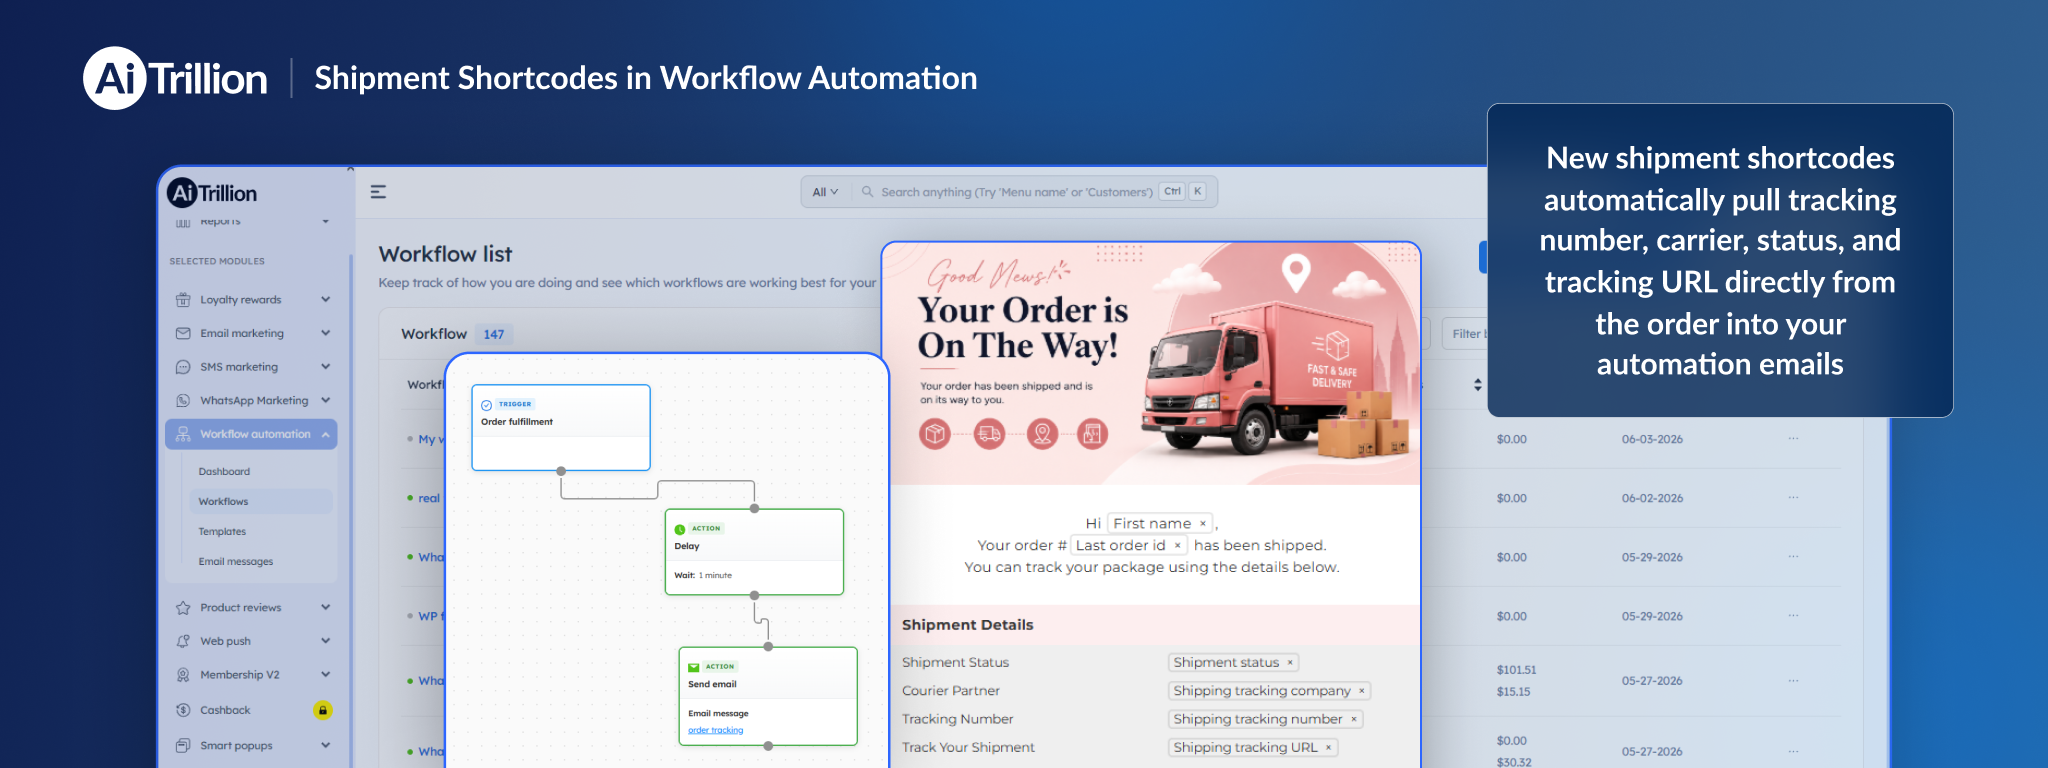
Task: Toggle the hamburger menu icon
Action: (x=378, y=192)
